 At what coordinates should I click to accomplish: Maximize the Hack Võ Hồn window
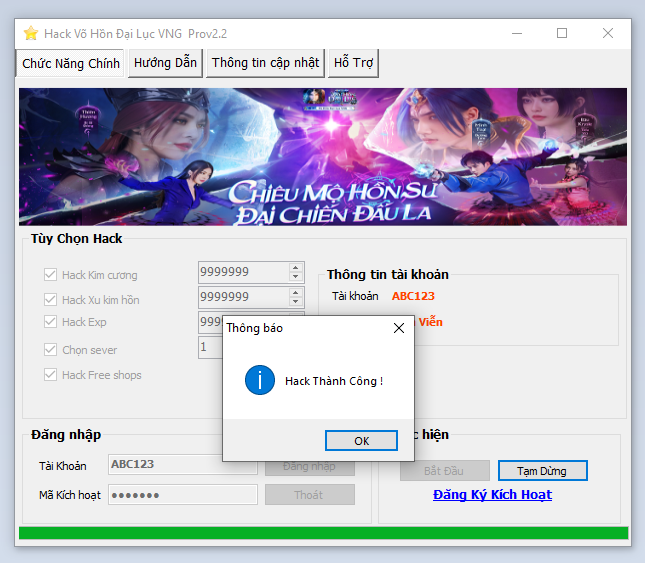tap(562, 33)
